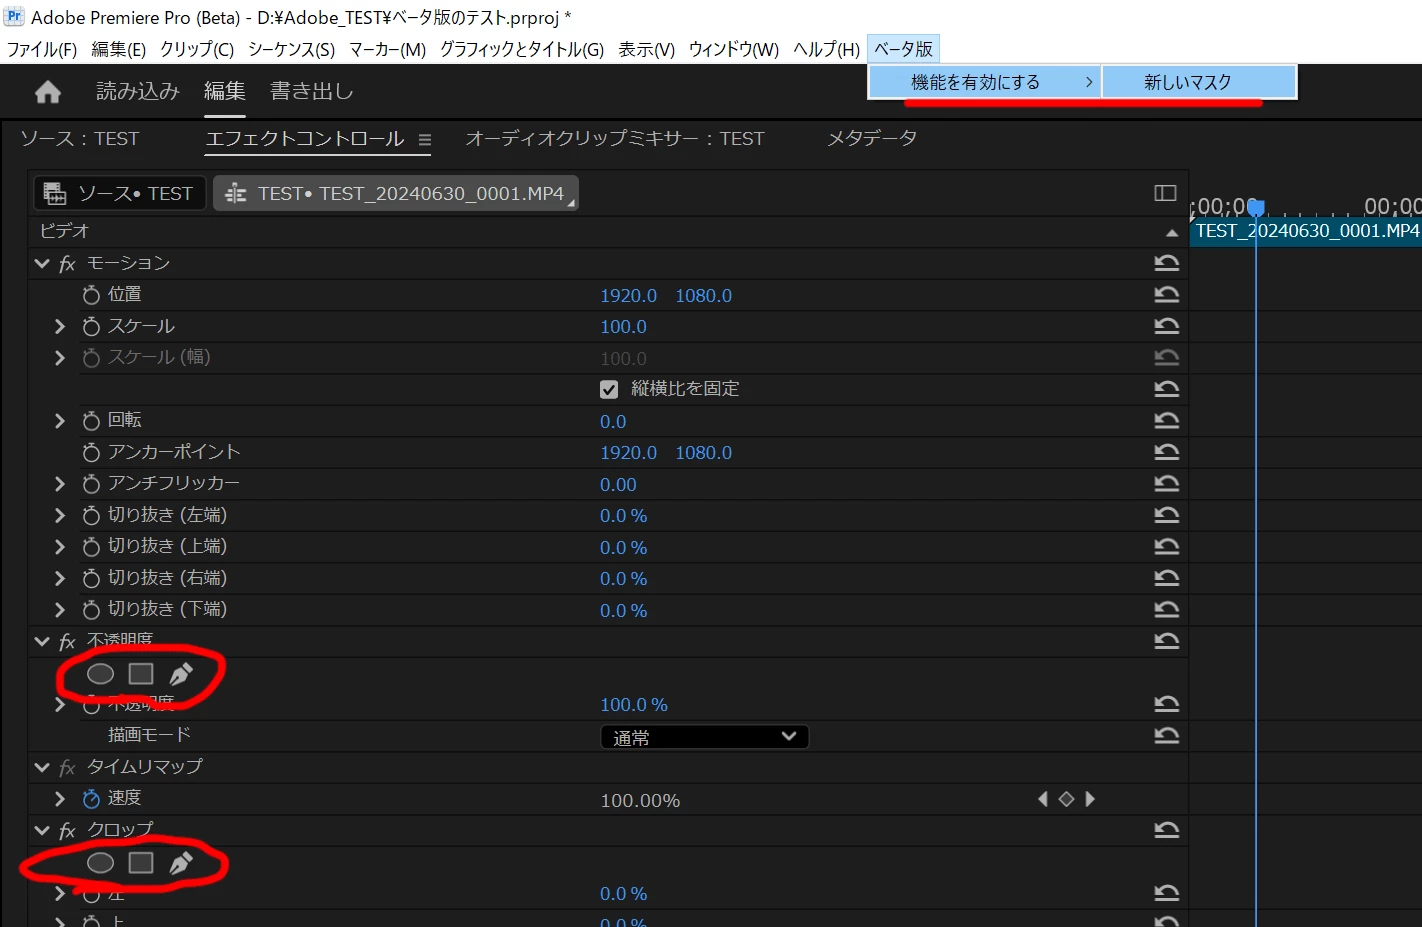Select ソース• TEST source button
The height and width of the screenshot is (927, 1422).
point(120,193)
